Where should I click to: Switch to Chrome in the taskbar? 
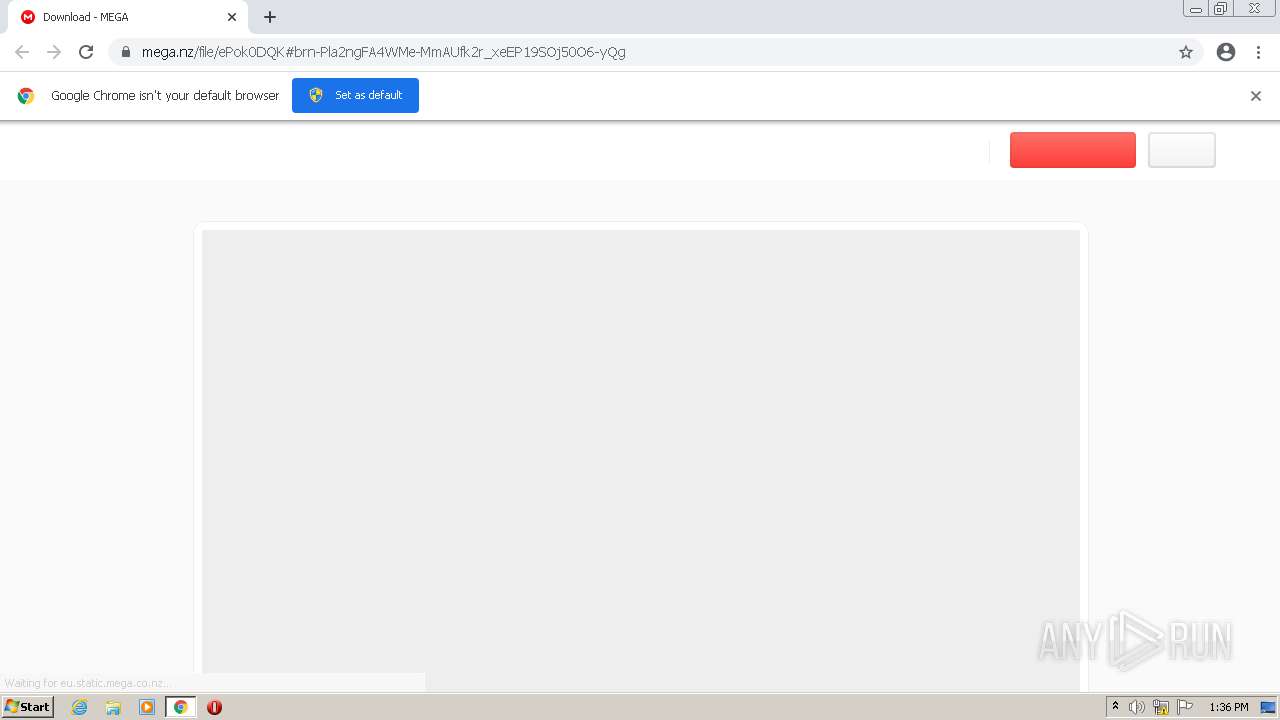181,707
